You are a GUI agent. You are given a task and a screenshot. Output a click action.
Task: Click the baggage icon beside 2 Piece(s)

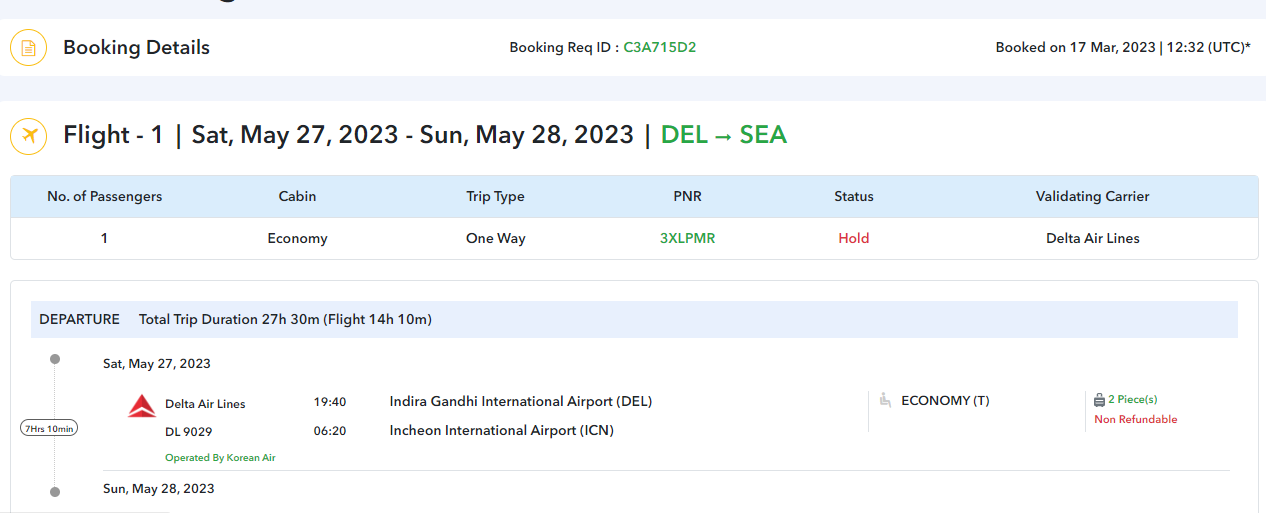(1099, 400)
